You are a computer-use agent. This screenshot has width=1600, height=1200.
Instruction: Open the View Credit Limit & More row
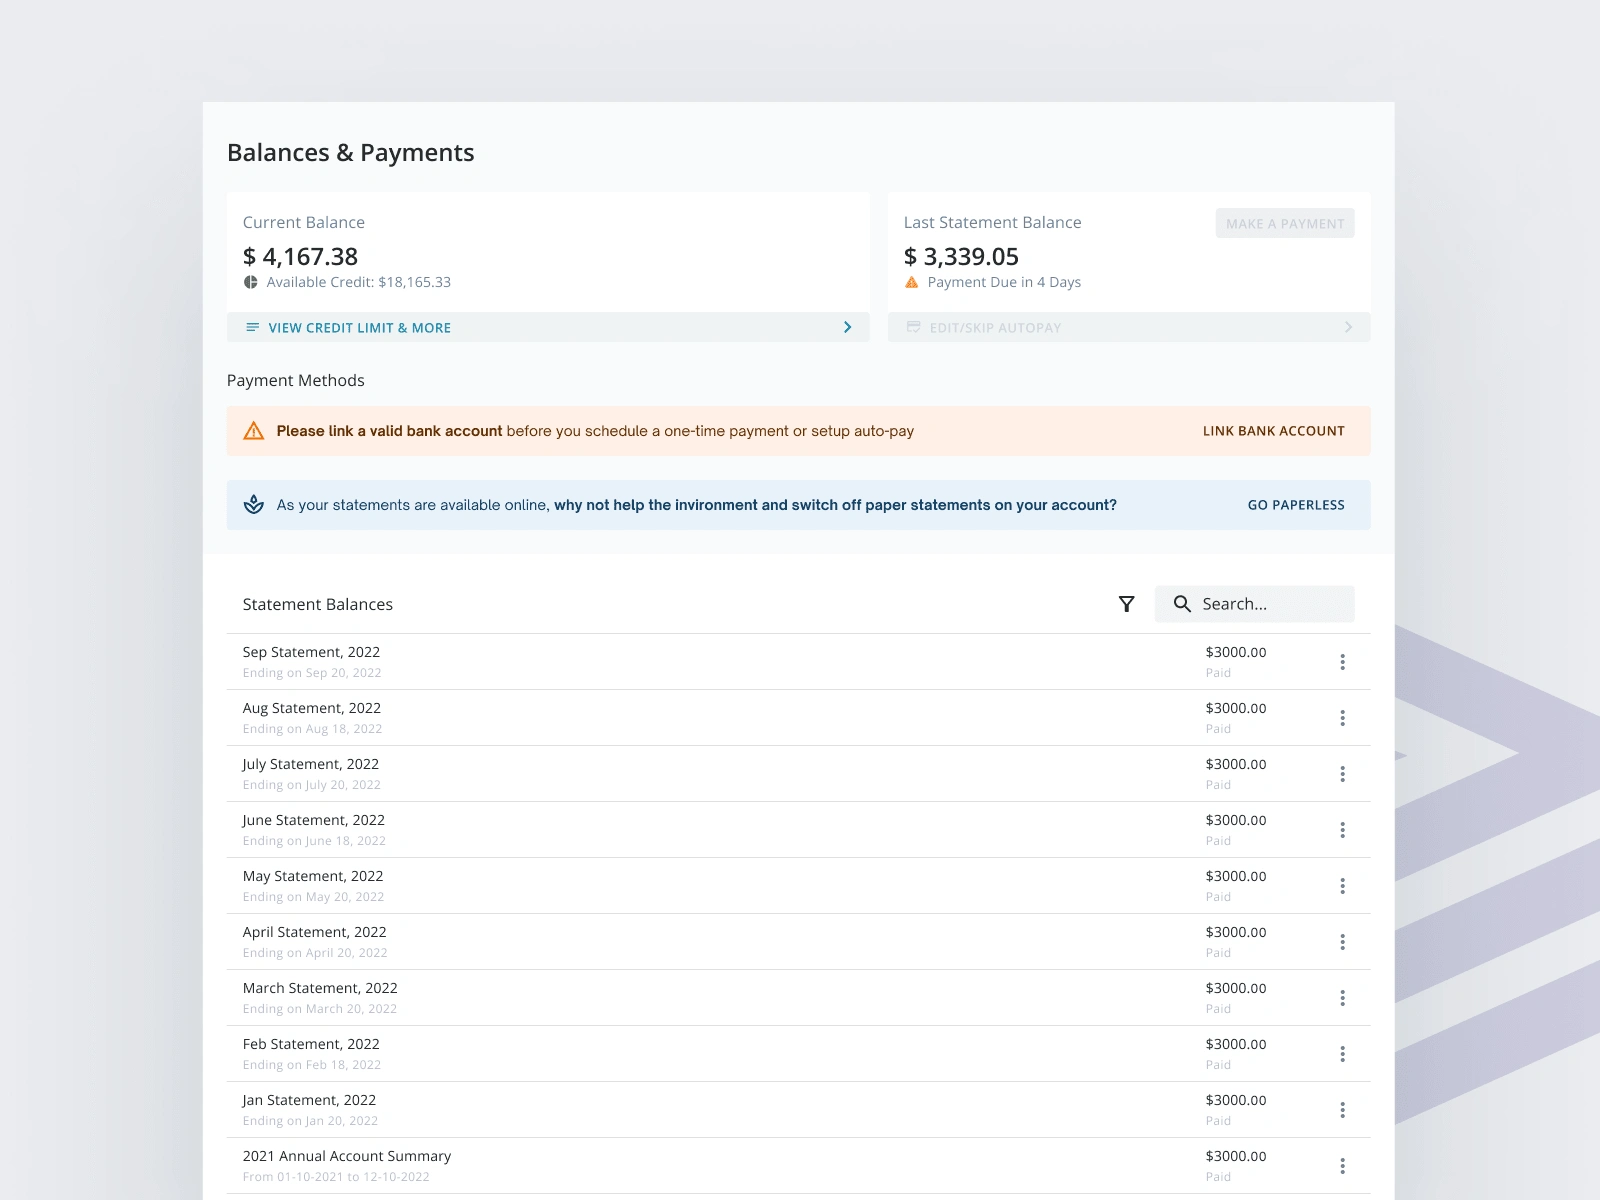[x=360, y=328]
